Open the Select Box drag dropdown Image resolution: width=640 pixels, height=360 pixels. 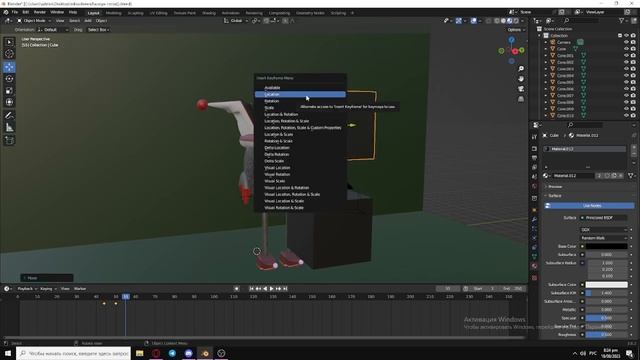(98, 30)
